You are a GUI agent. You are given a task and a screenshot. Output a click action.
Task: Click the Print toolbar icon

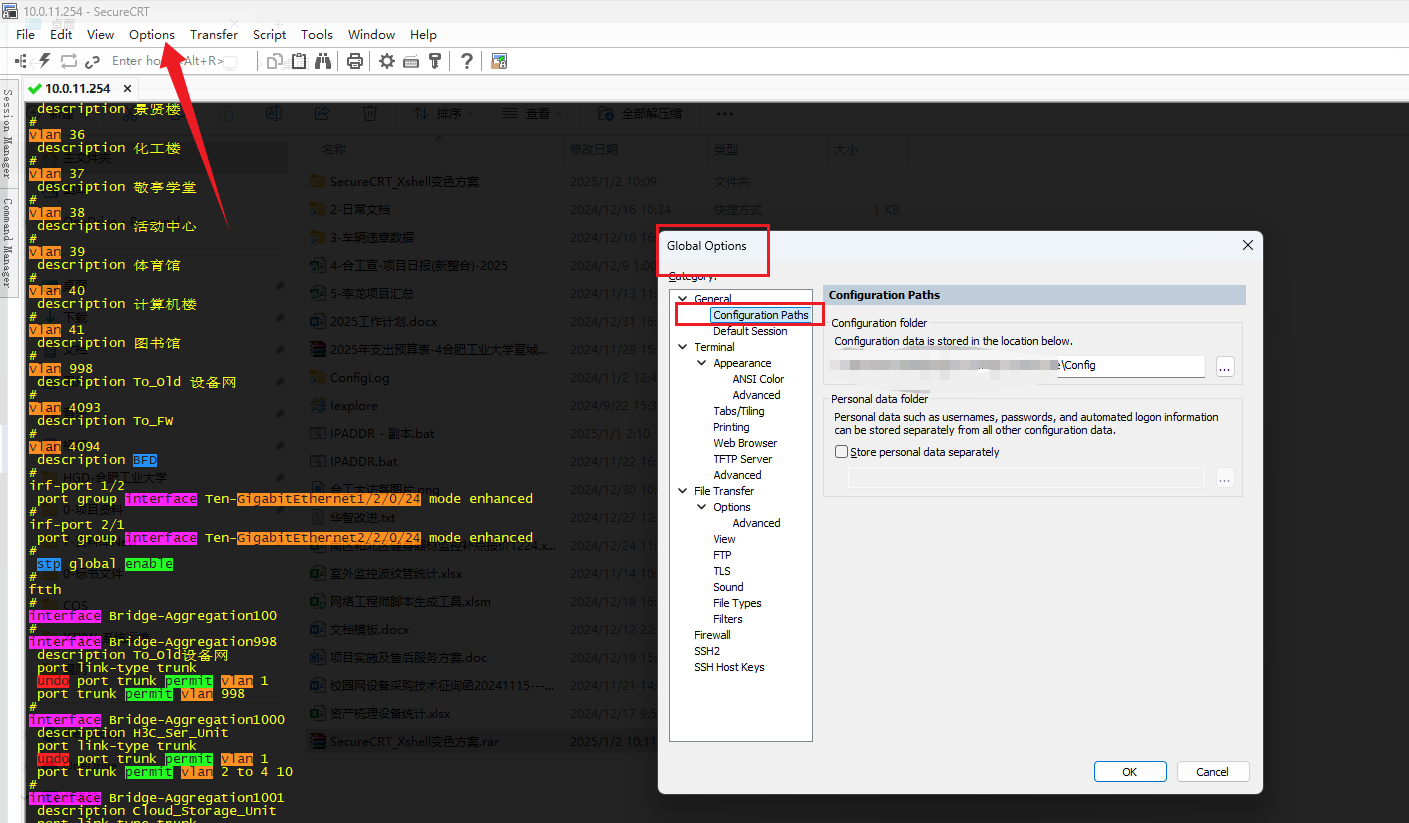coord(354,60)
